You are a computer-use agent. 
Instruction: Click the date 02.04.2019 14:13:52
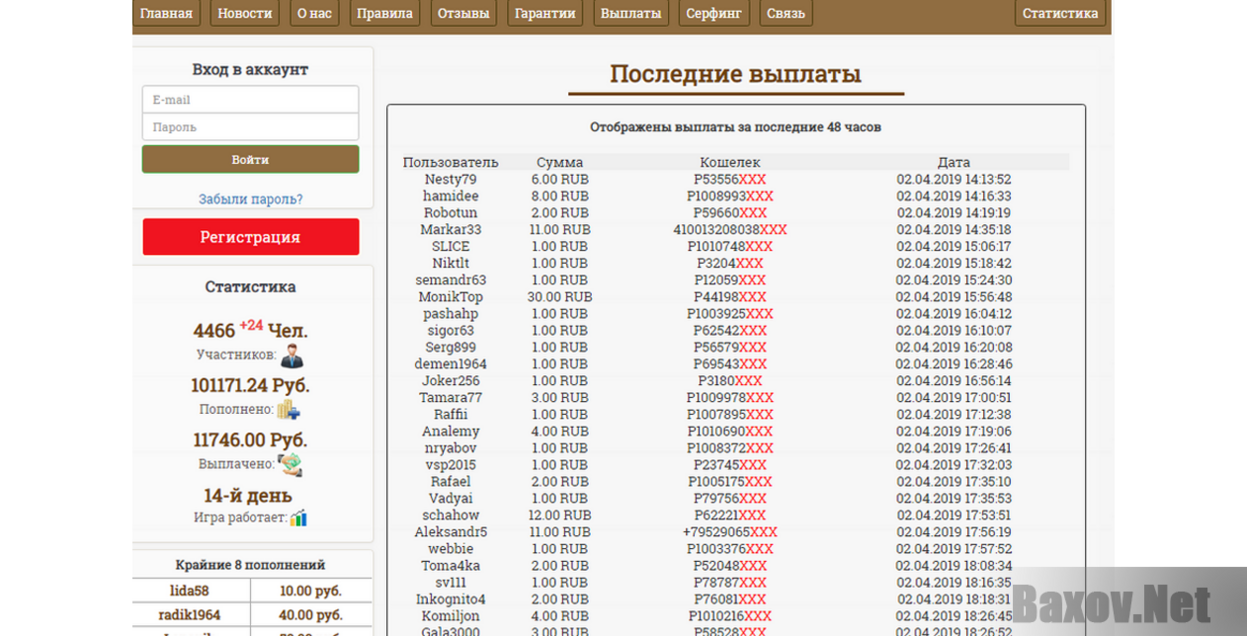click(x=954, y=179)
